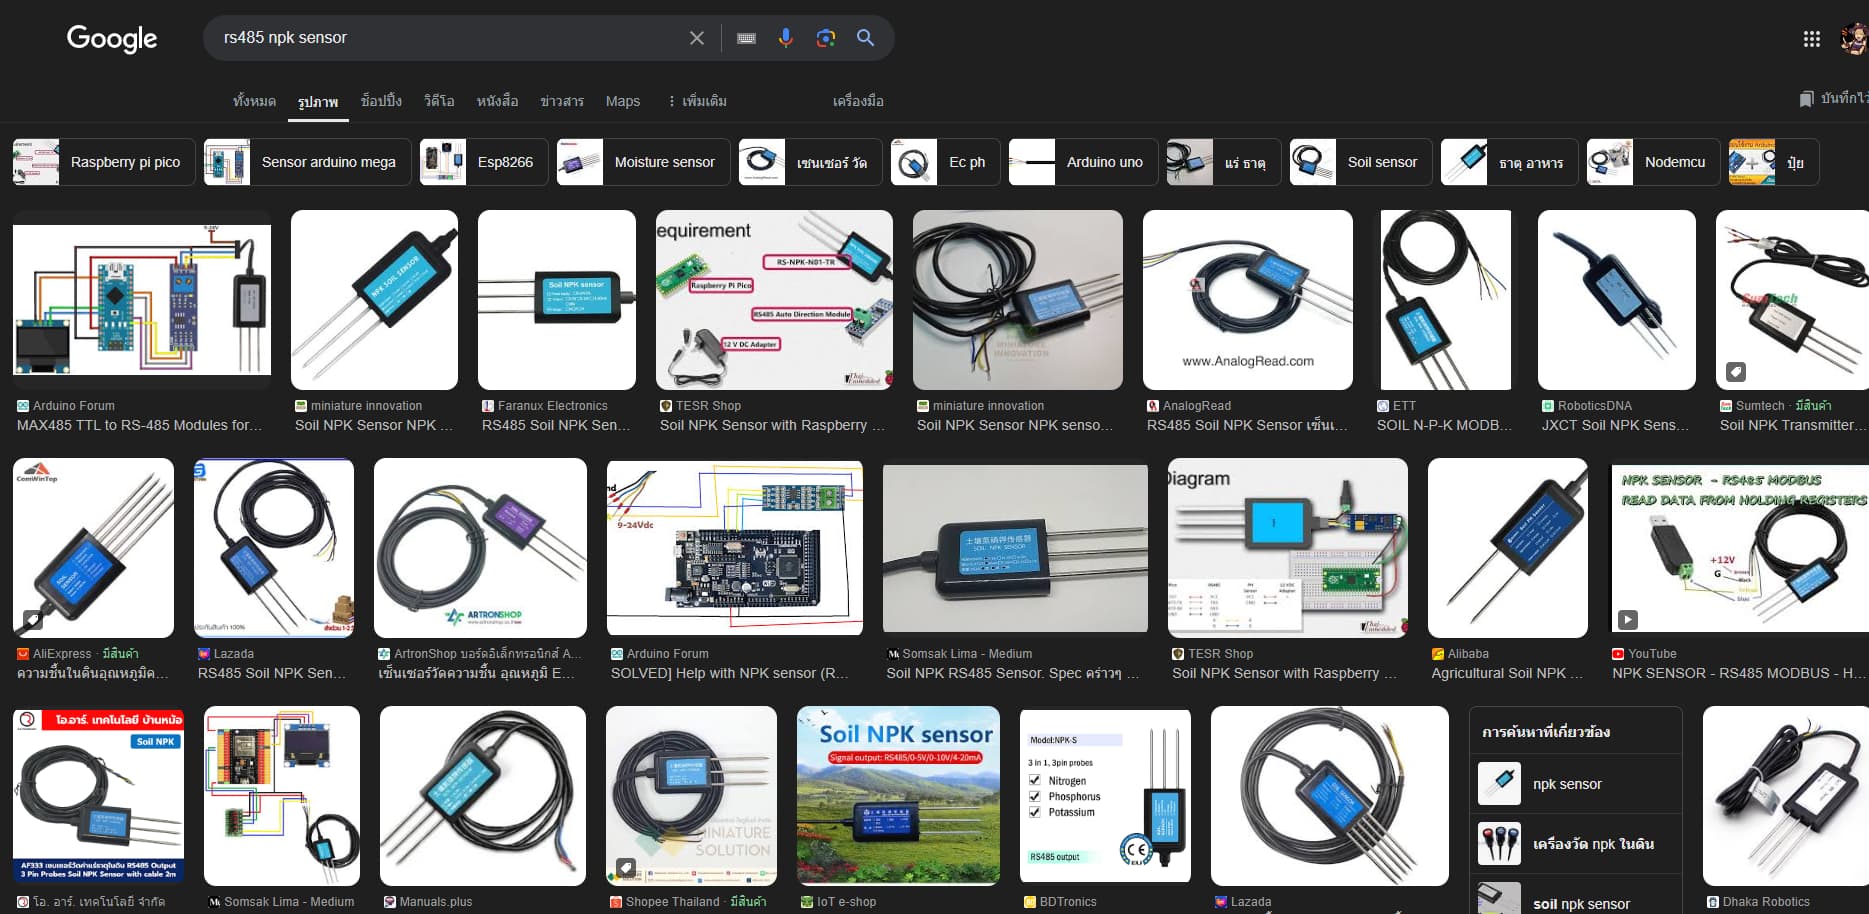Viewport: 1869px width, 914px height.
Task: Open related search soil npk sensor
Action: (1576, 900)
